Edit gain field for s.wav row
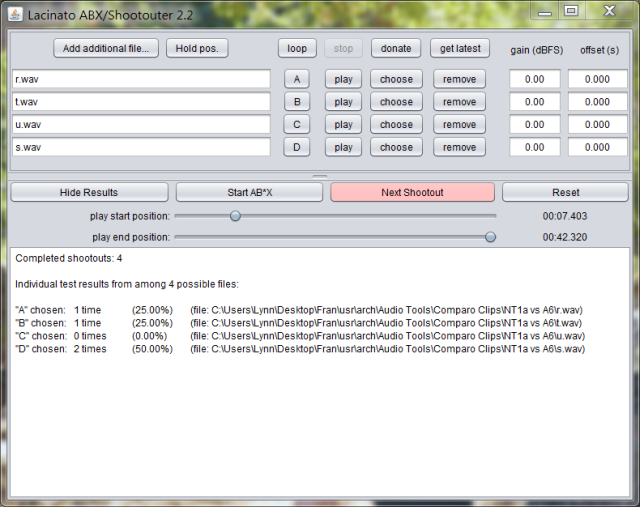Screen dimensions: 640x507 535,147
